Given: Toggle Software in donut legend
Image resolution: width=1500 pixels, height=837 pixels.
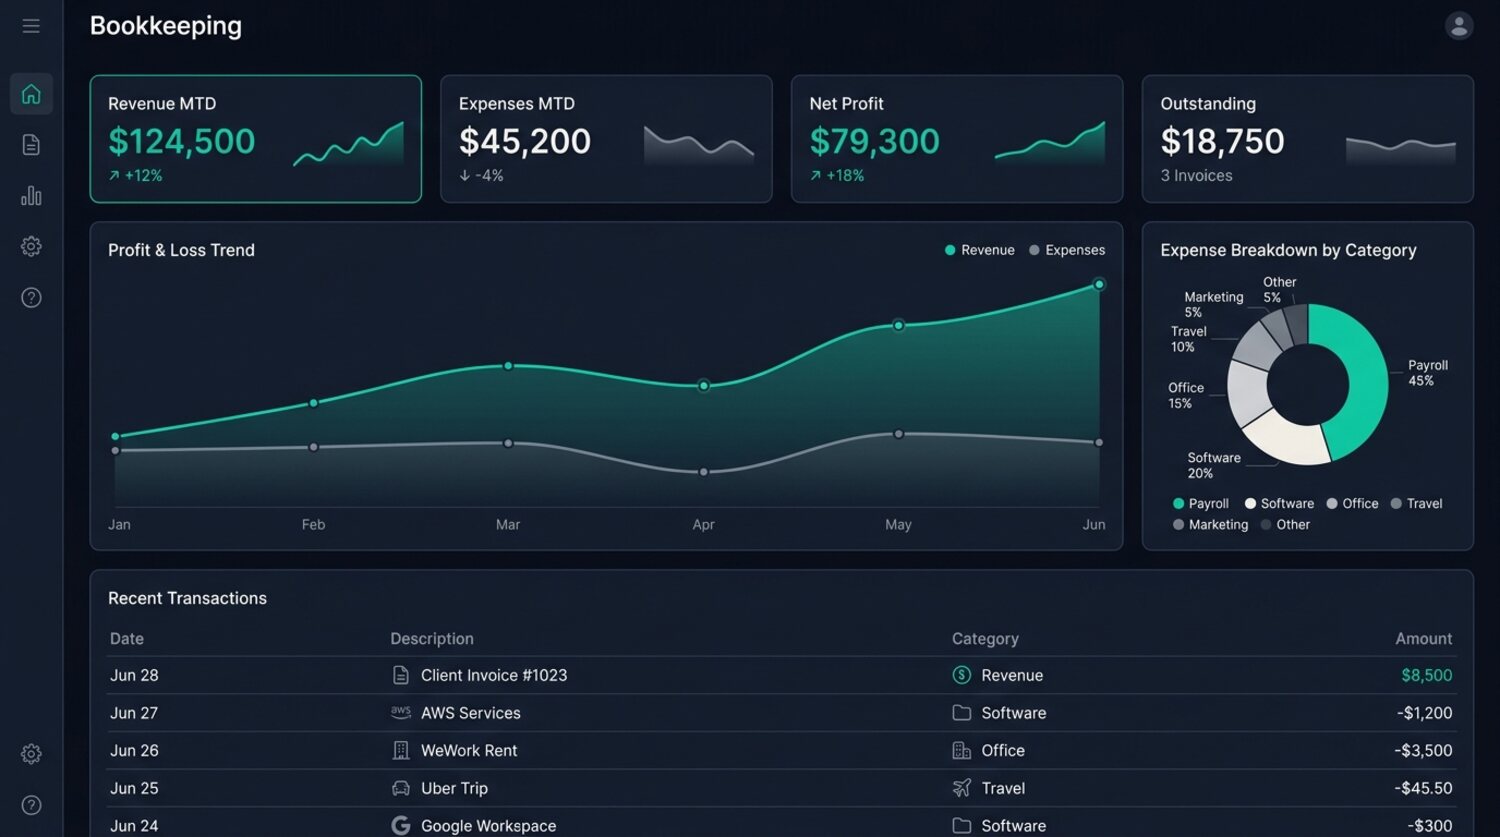Looking at the screenshot, I should [x=1279, y=504].
